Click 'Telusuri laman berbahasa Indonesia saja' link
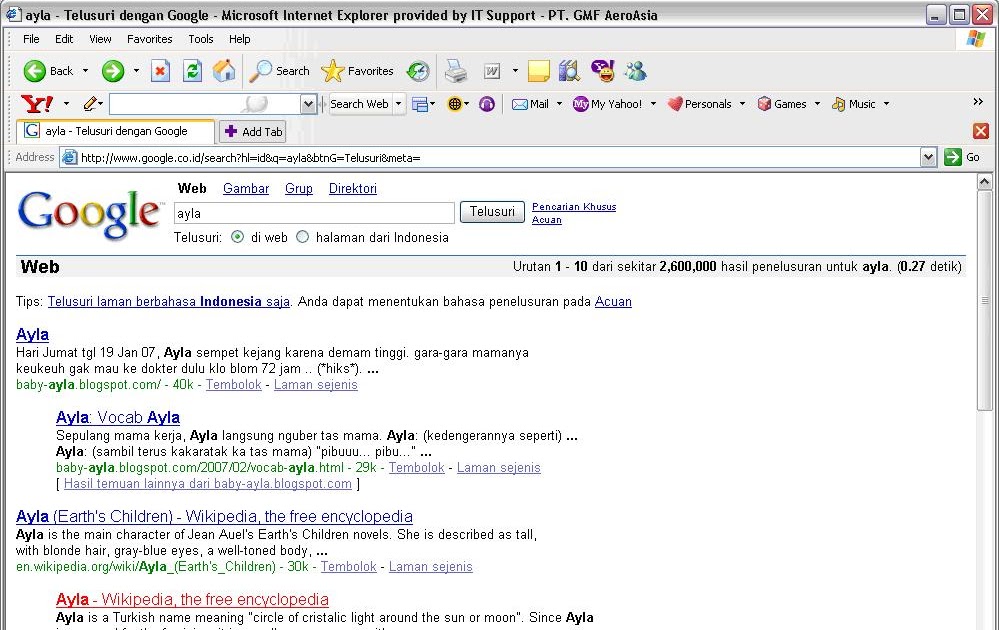 pyautogui.click(x=169, y=301)
